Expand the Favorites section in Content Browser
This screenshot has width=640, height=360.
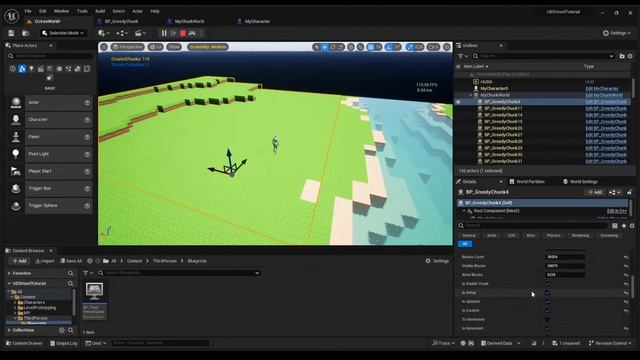click(9, 273)
